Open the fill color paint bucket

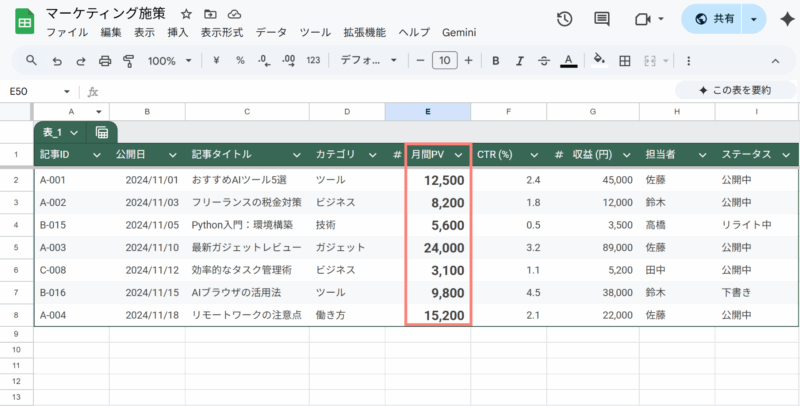pyautogui.click(x=599, y=61)
